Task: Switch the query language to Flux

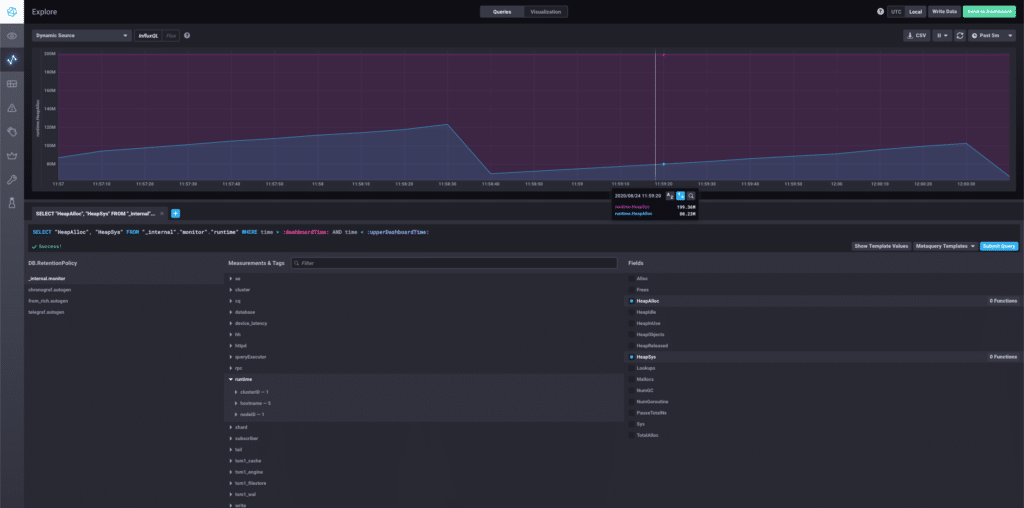Action: pyautogui.click(x=171, y=36)
